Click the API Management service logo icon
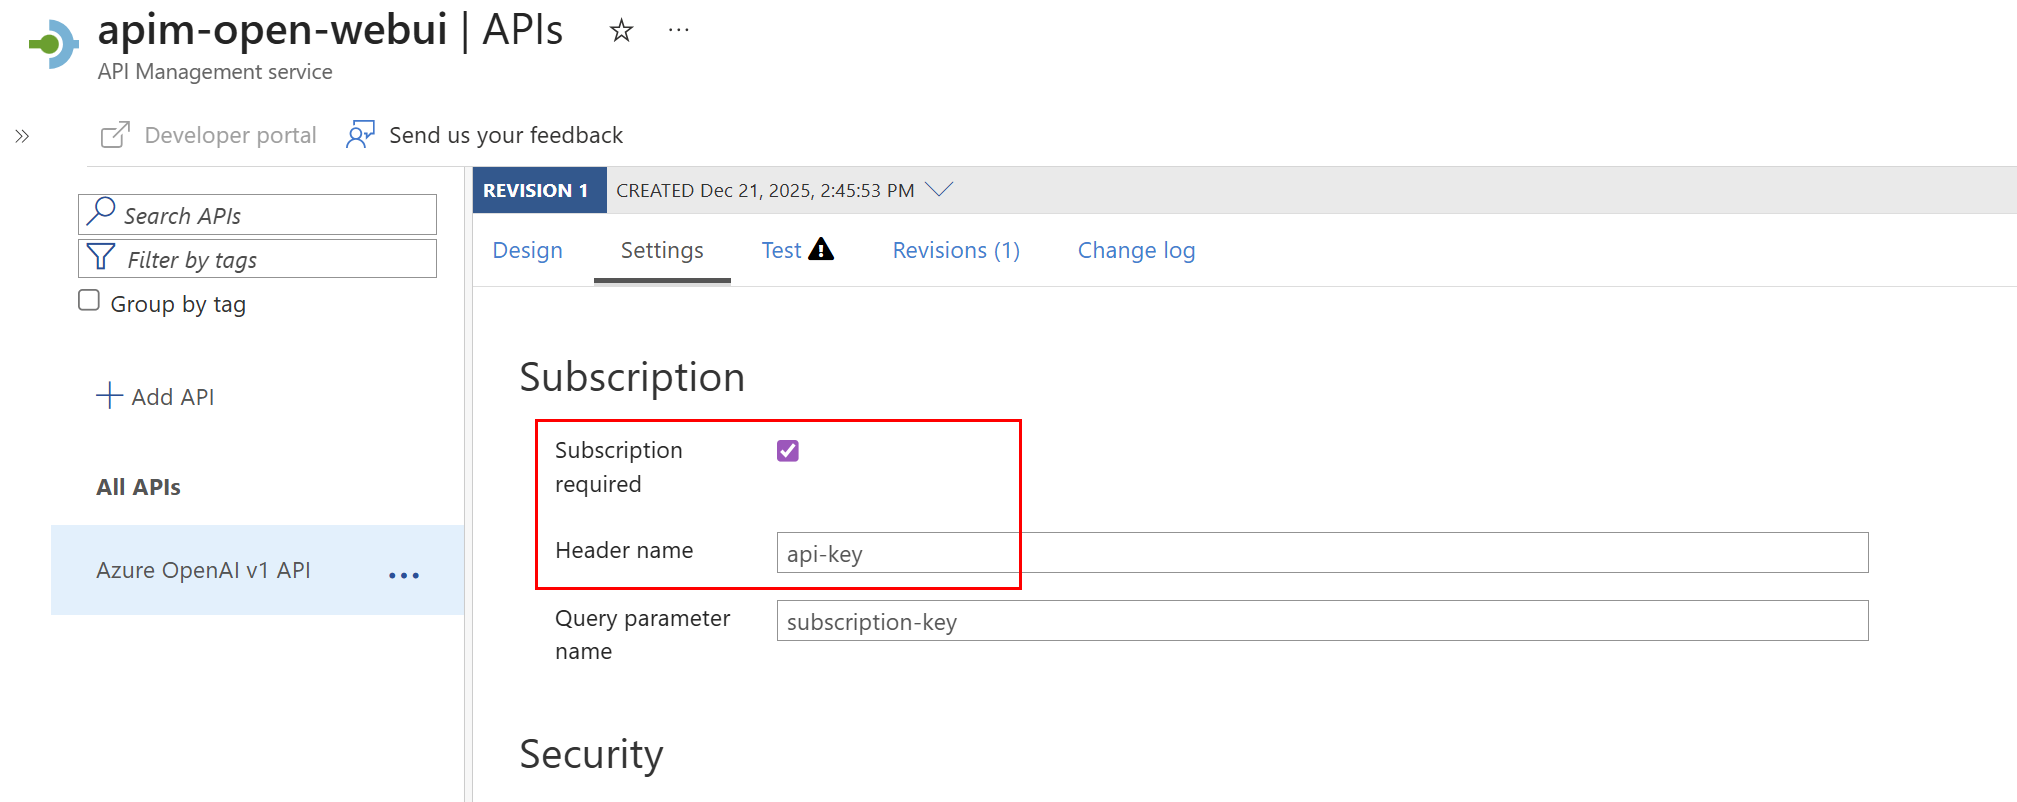 click(x=54, y=44)
